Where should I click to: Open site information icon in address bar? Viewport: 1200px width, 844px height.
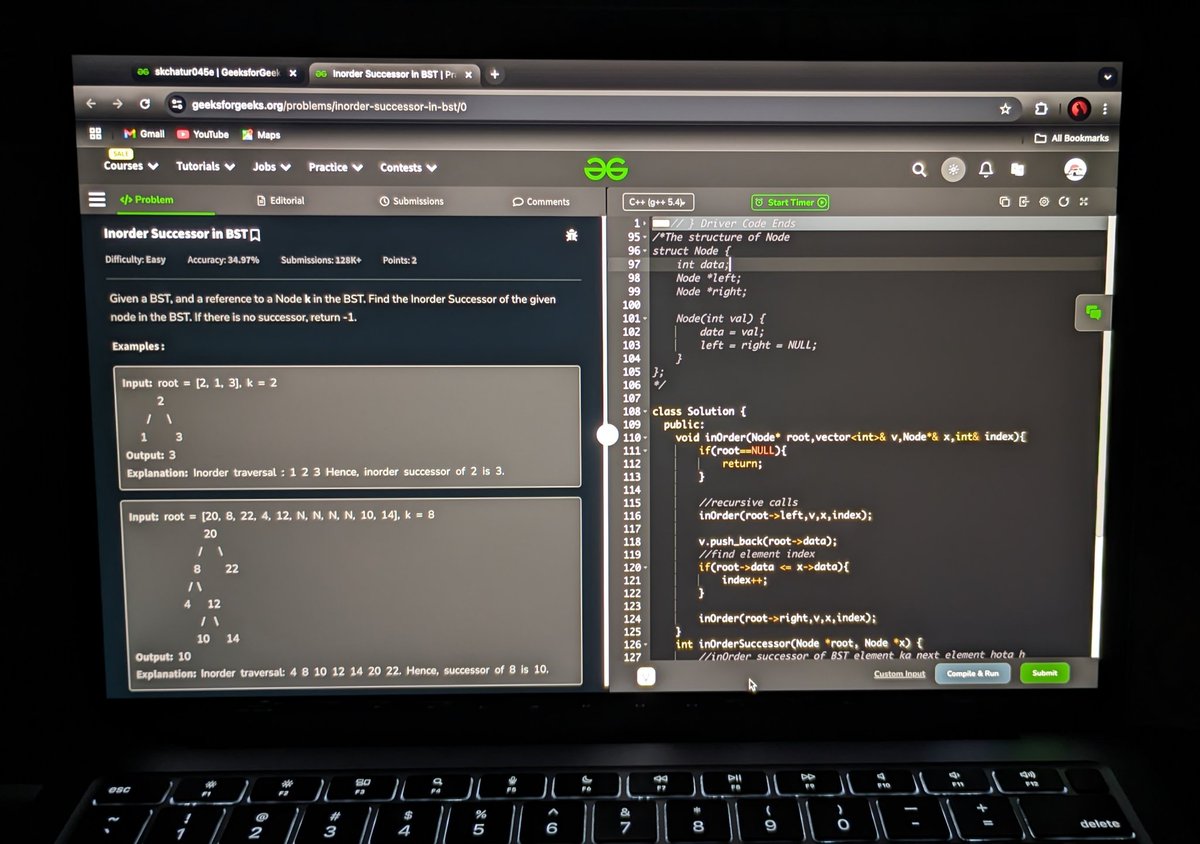coord(178,104)
